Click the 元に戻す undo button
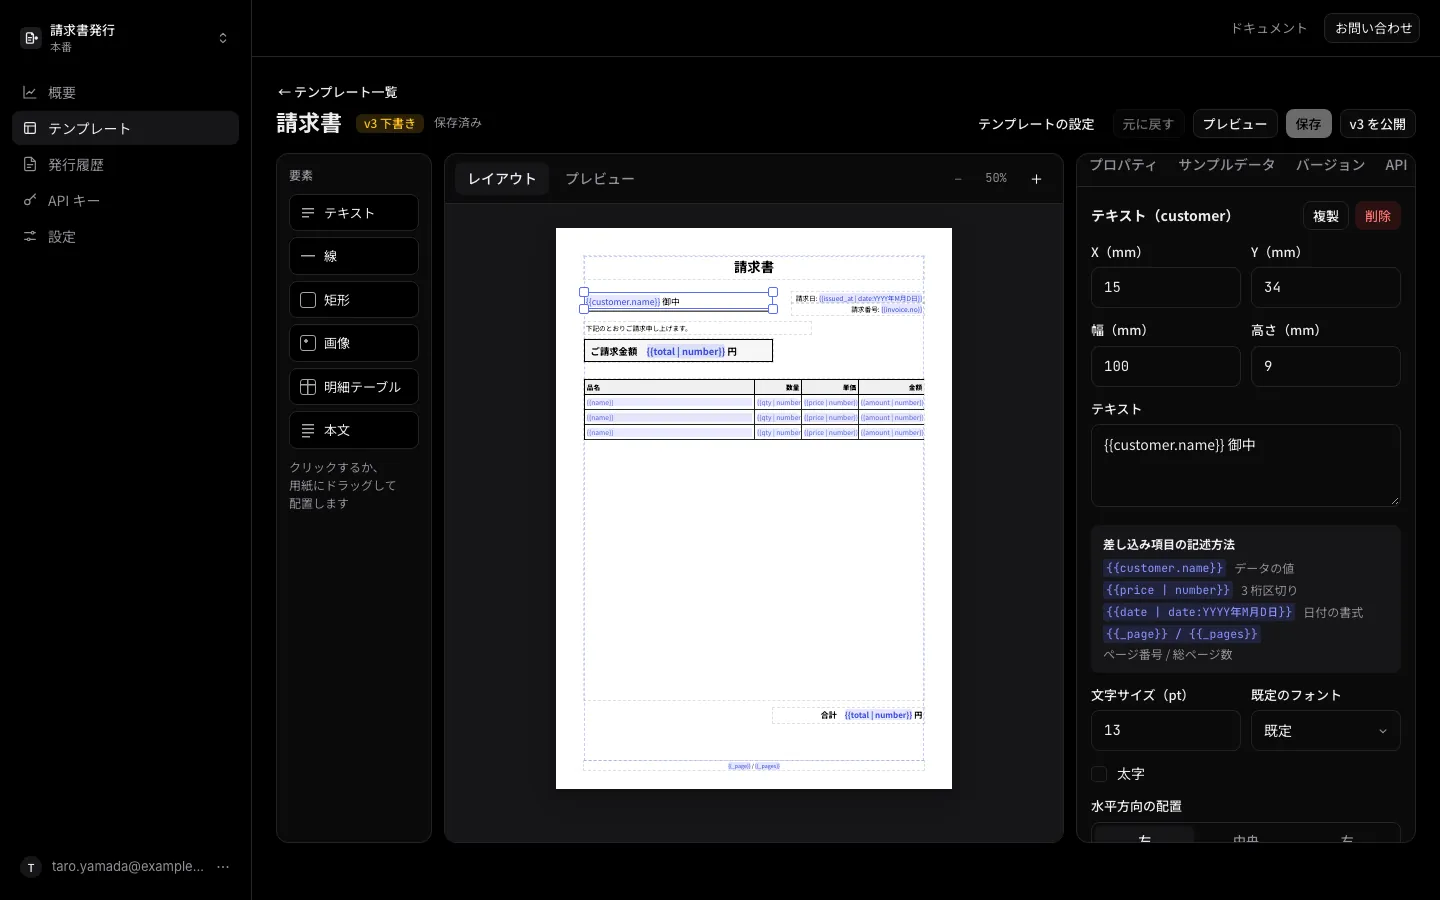1440x900 pixels. click(x=1149, y=124)
